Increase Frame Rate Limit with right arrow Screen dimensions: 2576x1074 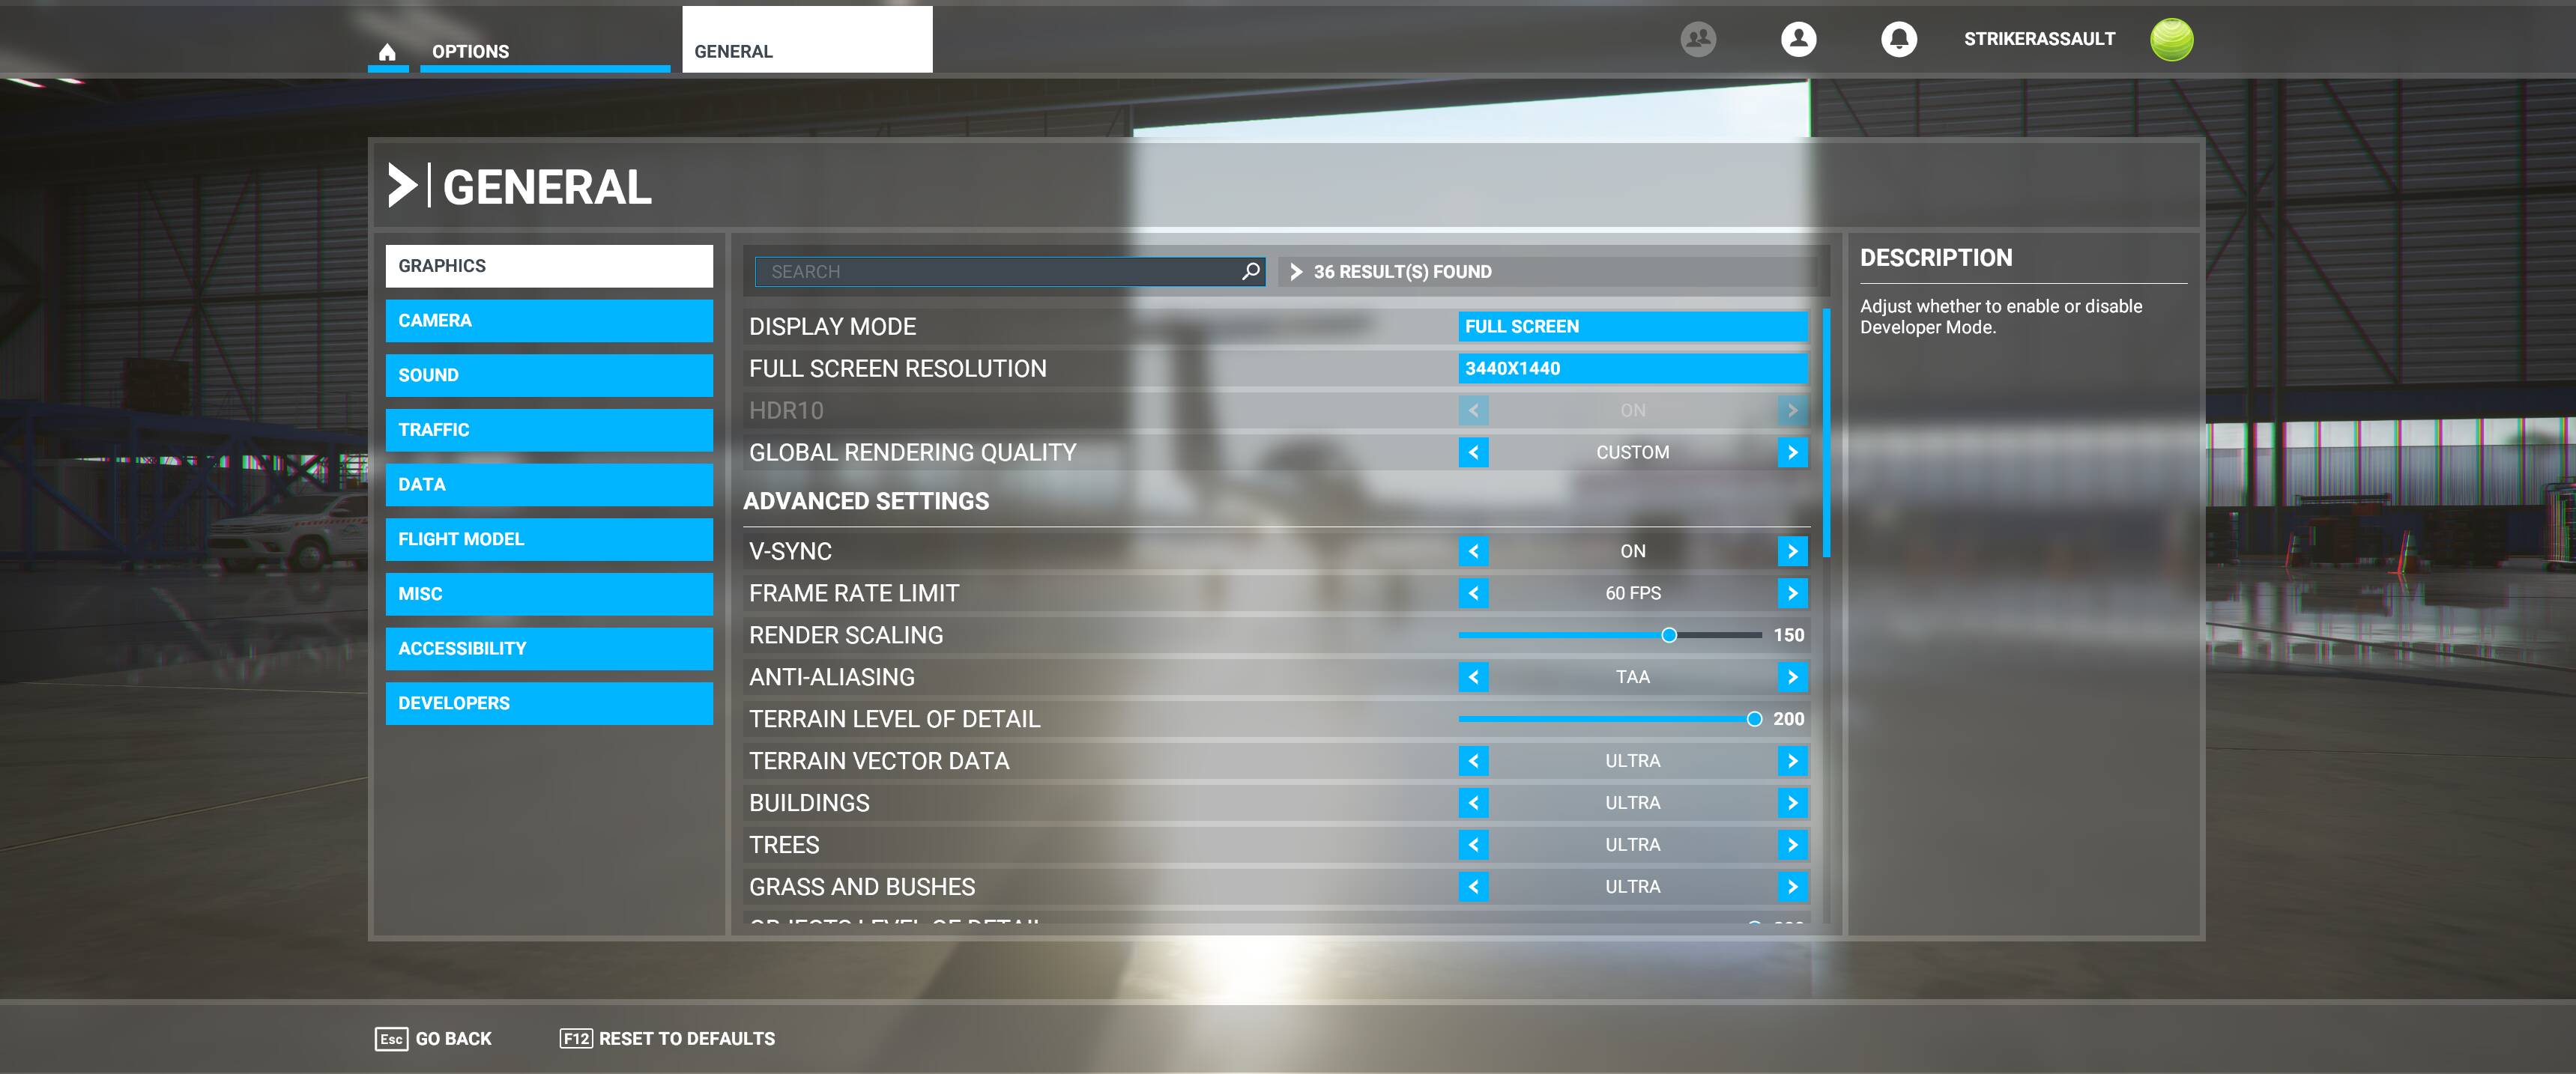pos(1792,593)
